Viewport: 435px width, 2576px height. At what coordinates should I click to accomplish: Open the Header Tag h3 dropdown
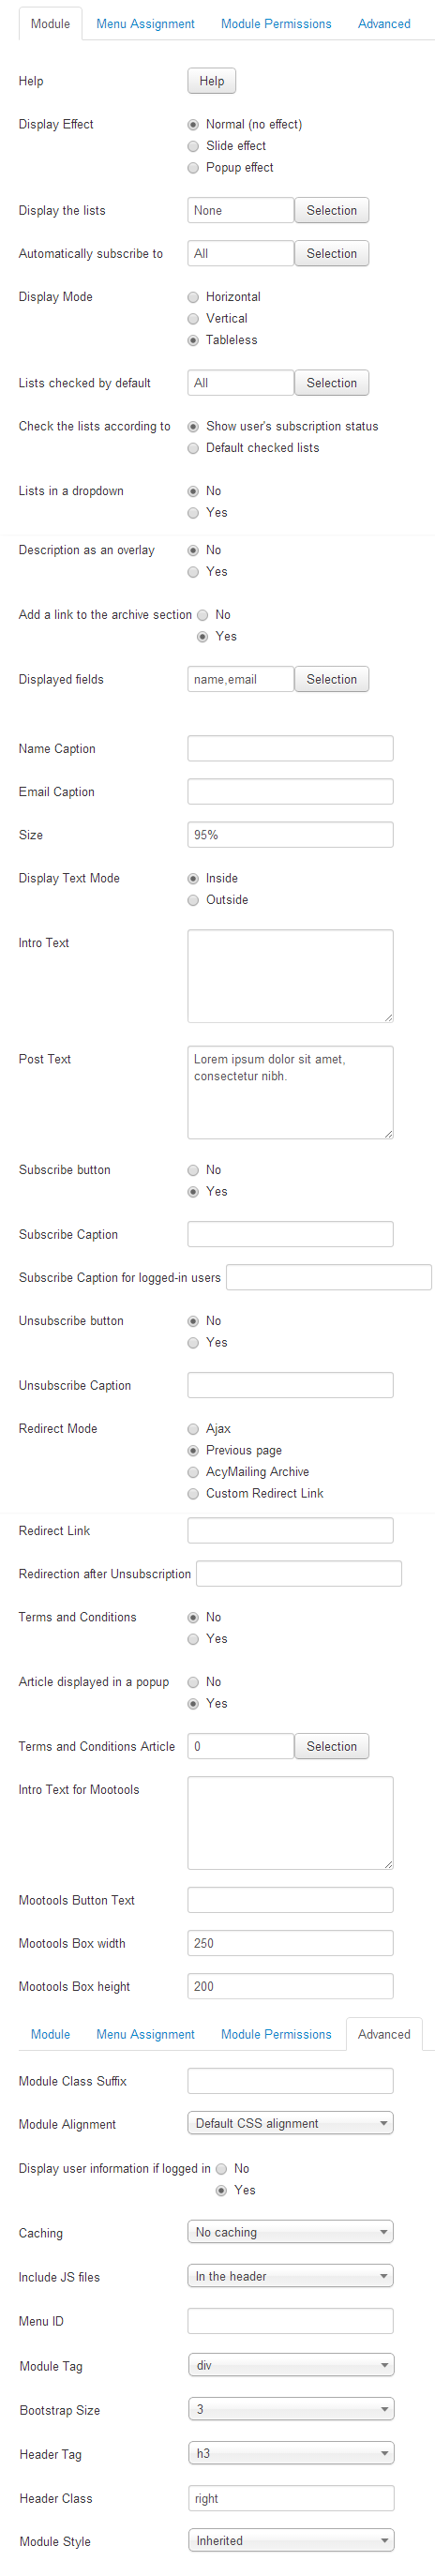[291, 2453]
